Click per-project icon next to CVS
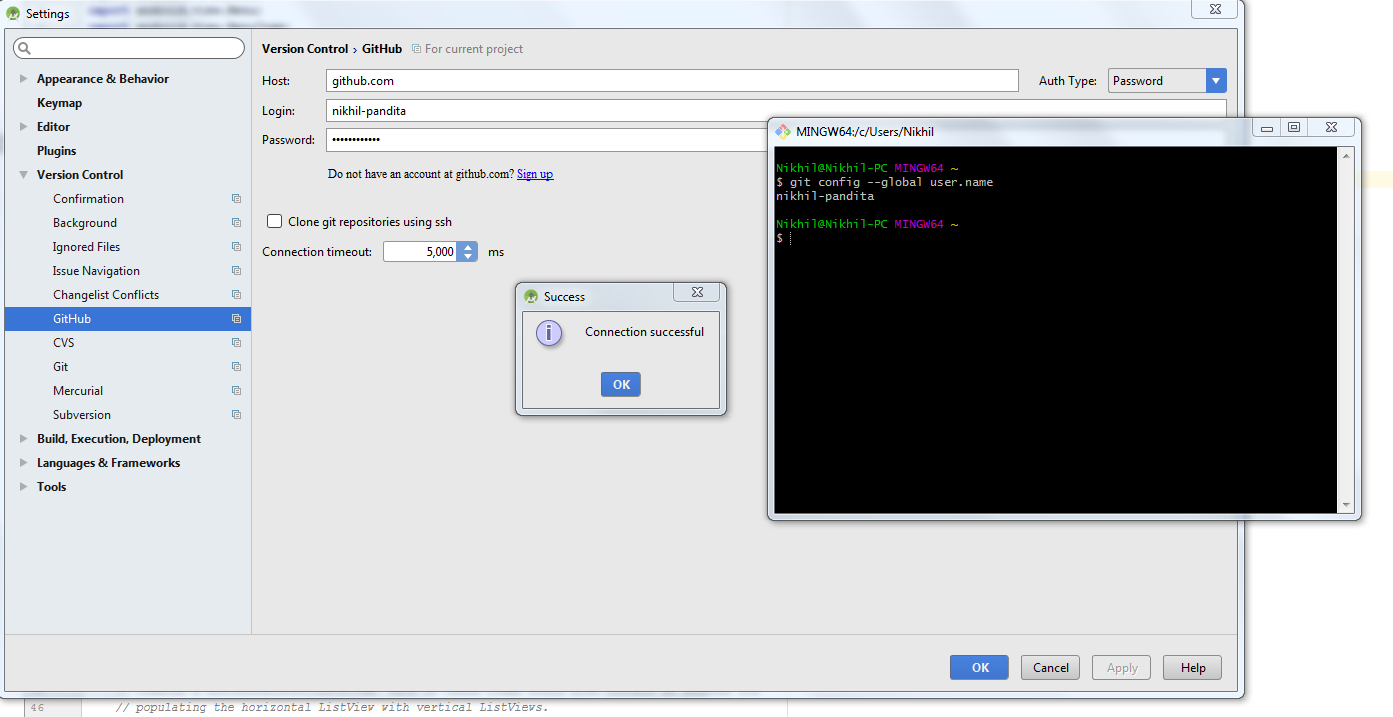 click(236, 343)
